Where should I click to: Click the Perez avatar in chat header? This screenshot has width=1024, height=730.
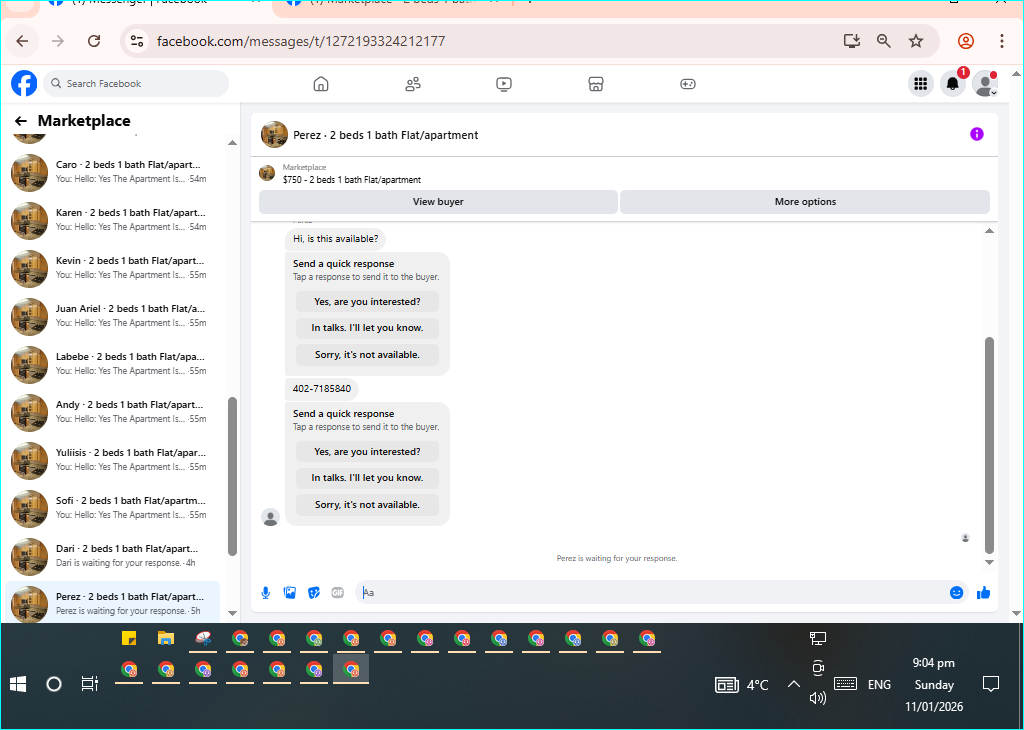tap(274, 135)
